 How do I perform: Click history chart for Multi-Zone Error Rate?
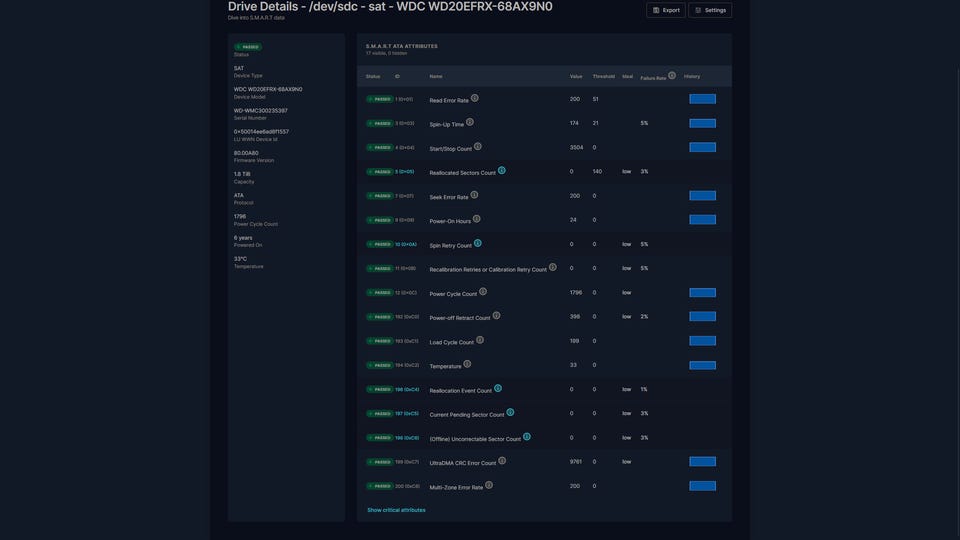702,486
